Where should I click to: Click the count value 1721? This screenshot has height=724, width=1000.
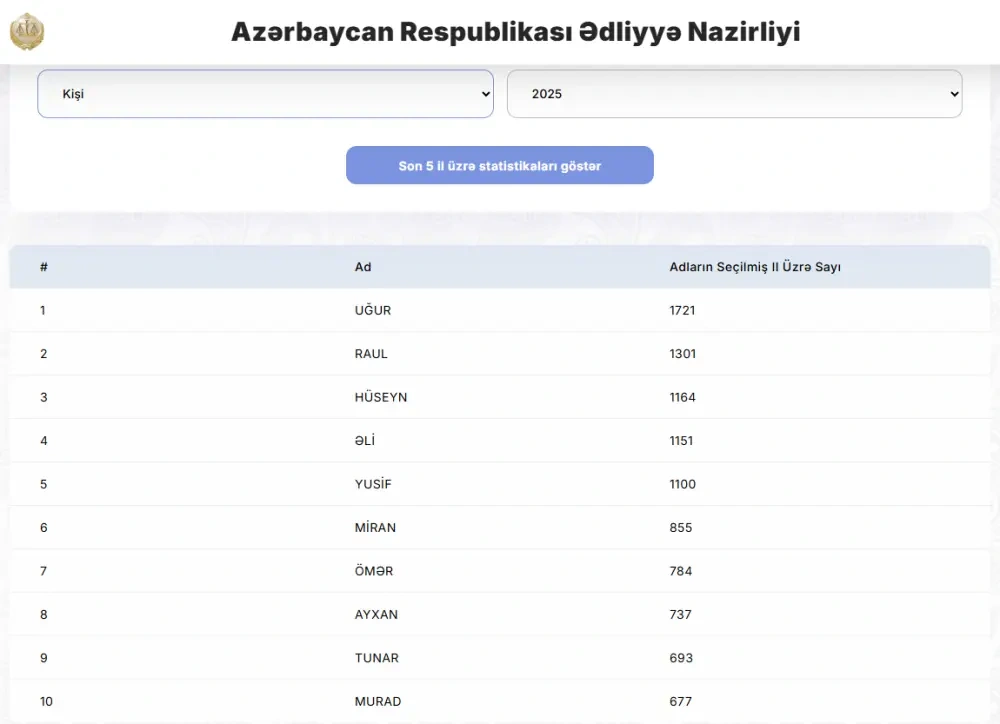[682, 310]
